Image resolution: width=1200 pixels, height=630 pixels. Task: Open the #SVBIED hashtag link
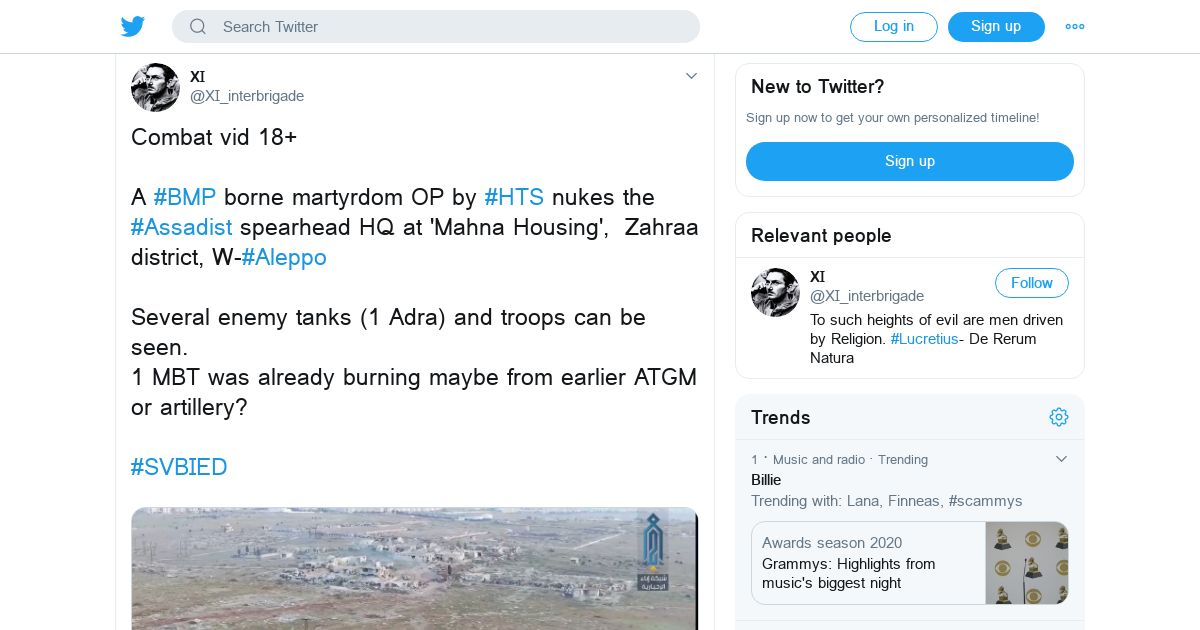[x=179, y=467]
